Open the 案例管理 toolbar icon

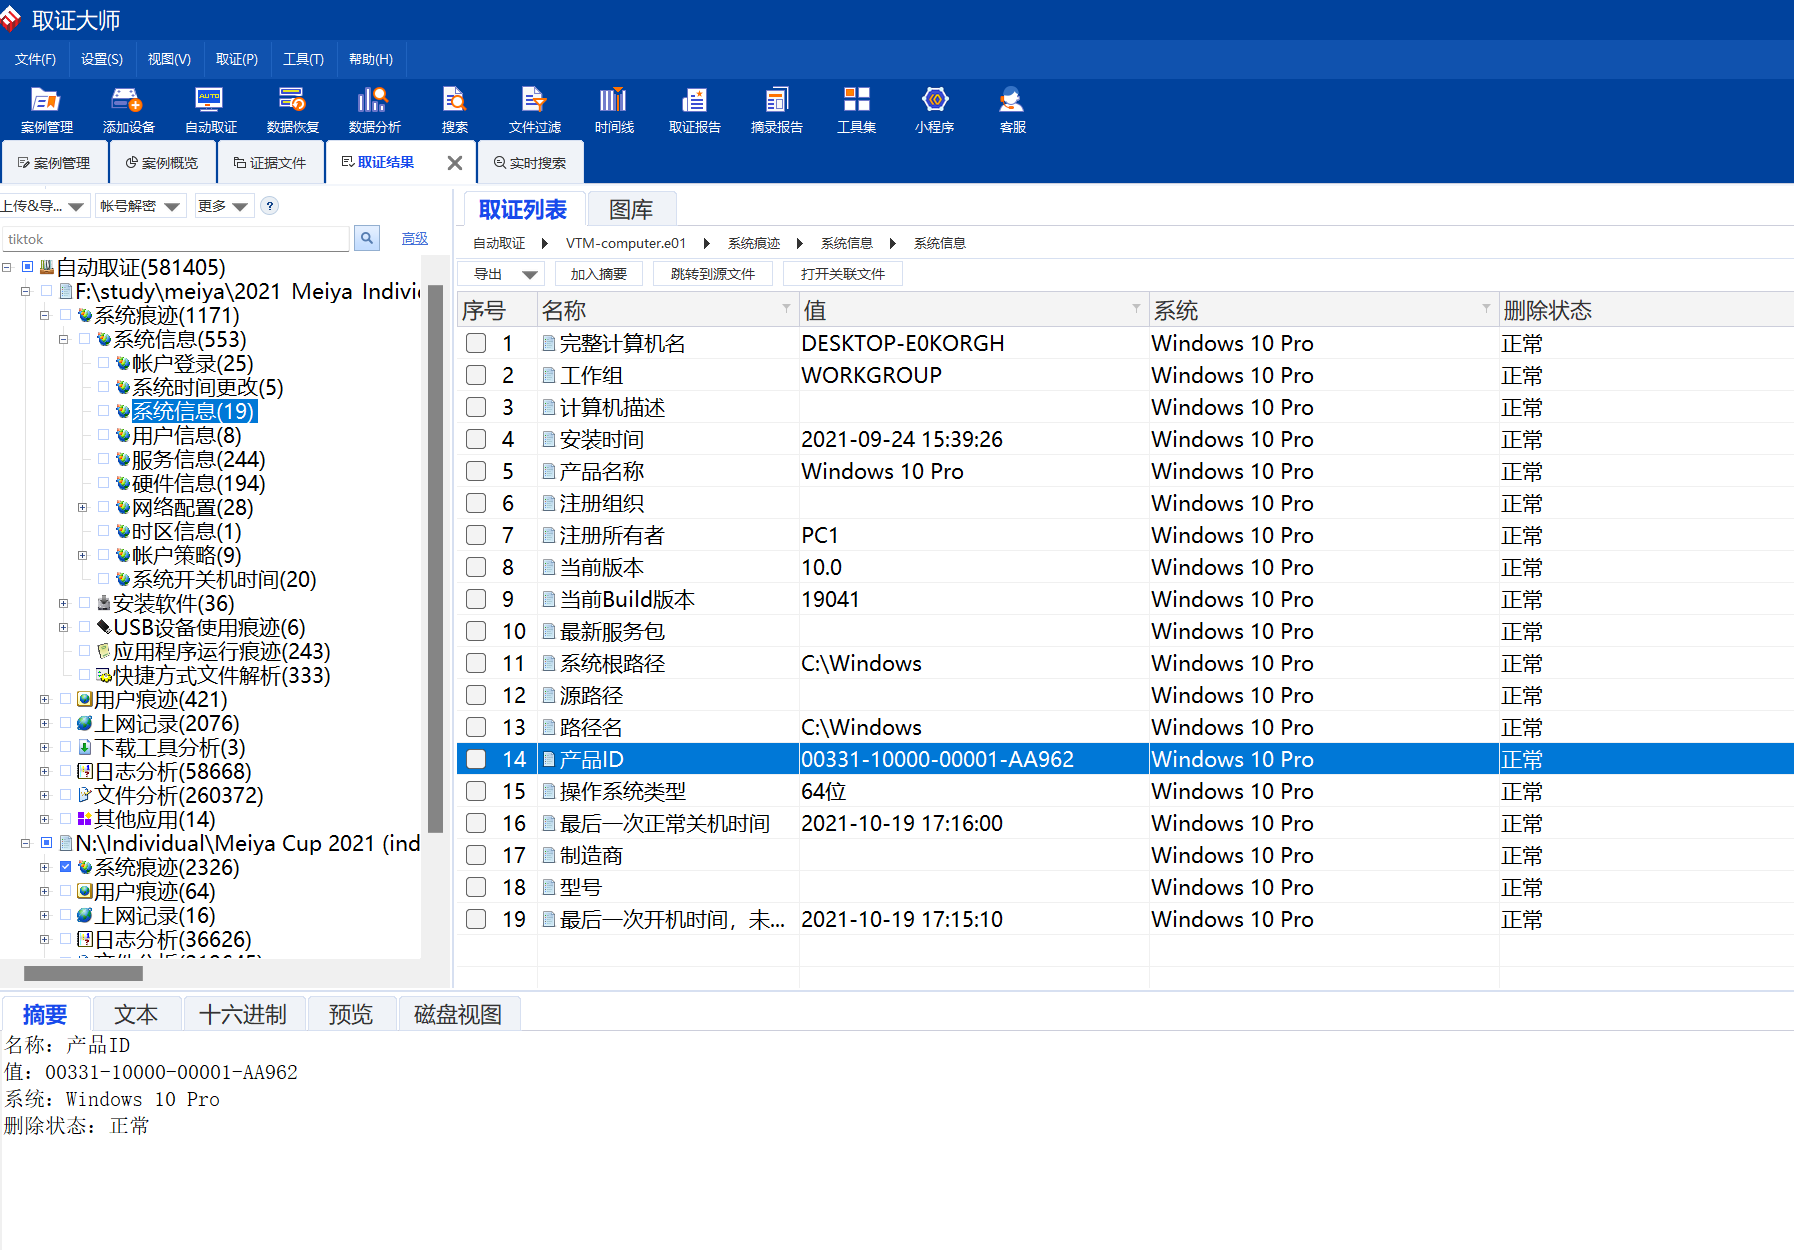click(x=46, y=110)
